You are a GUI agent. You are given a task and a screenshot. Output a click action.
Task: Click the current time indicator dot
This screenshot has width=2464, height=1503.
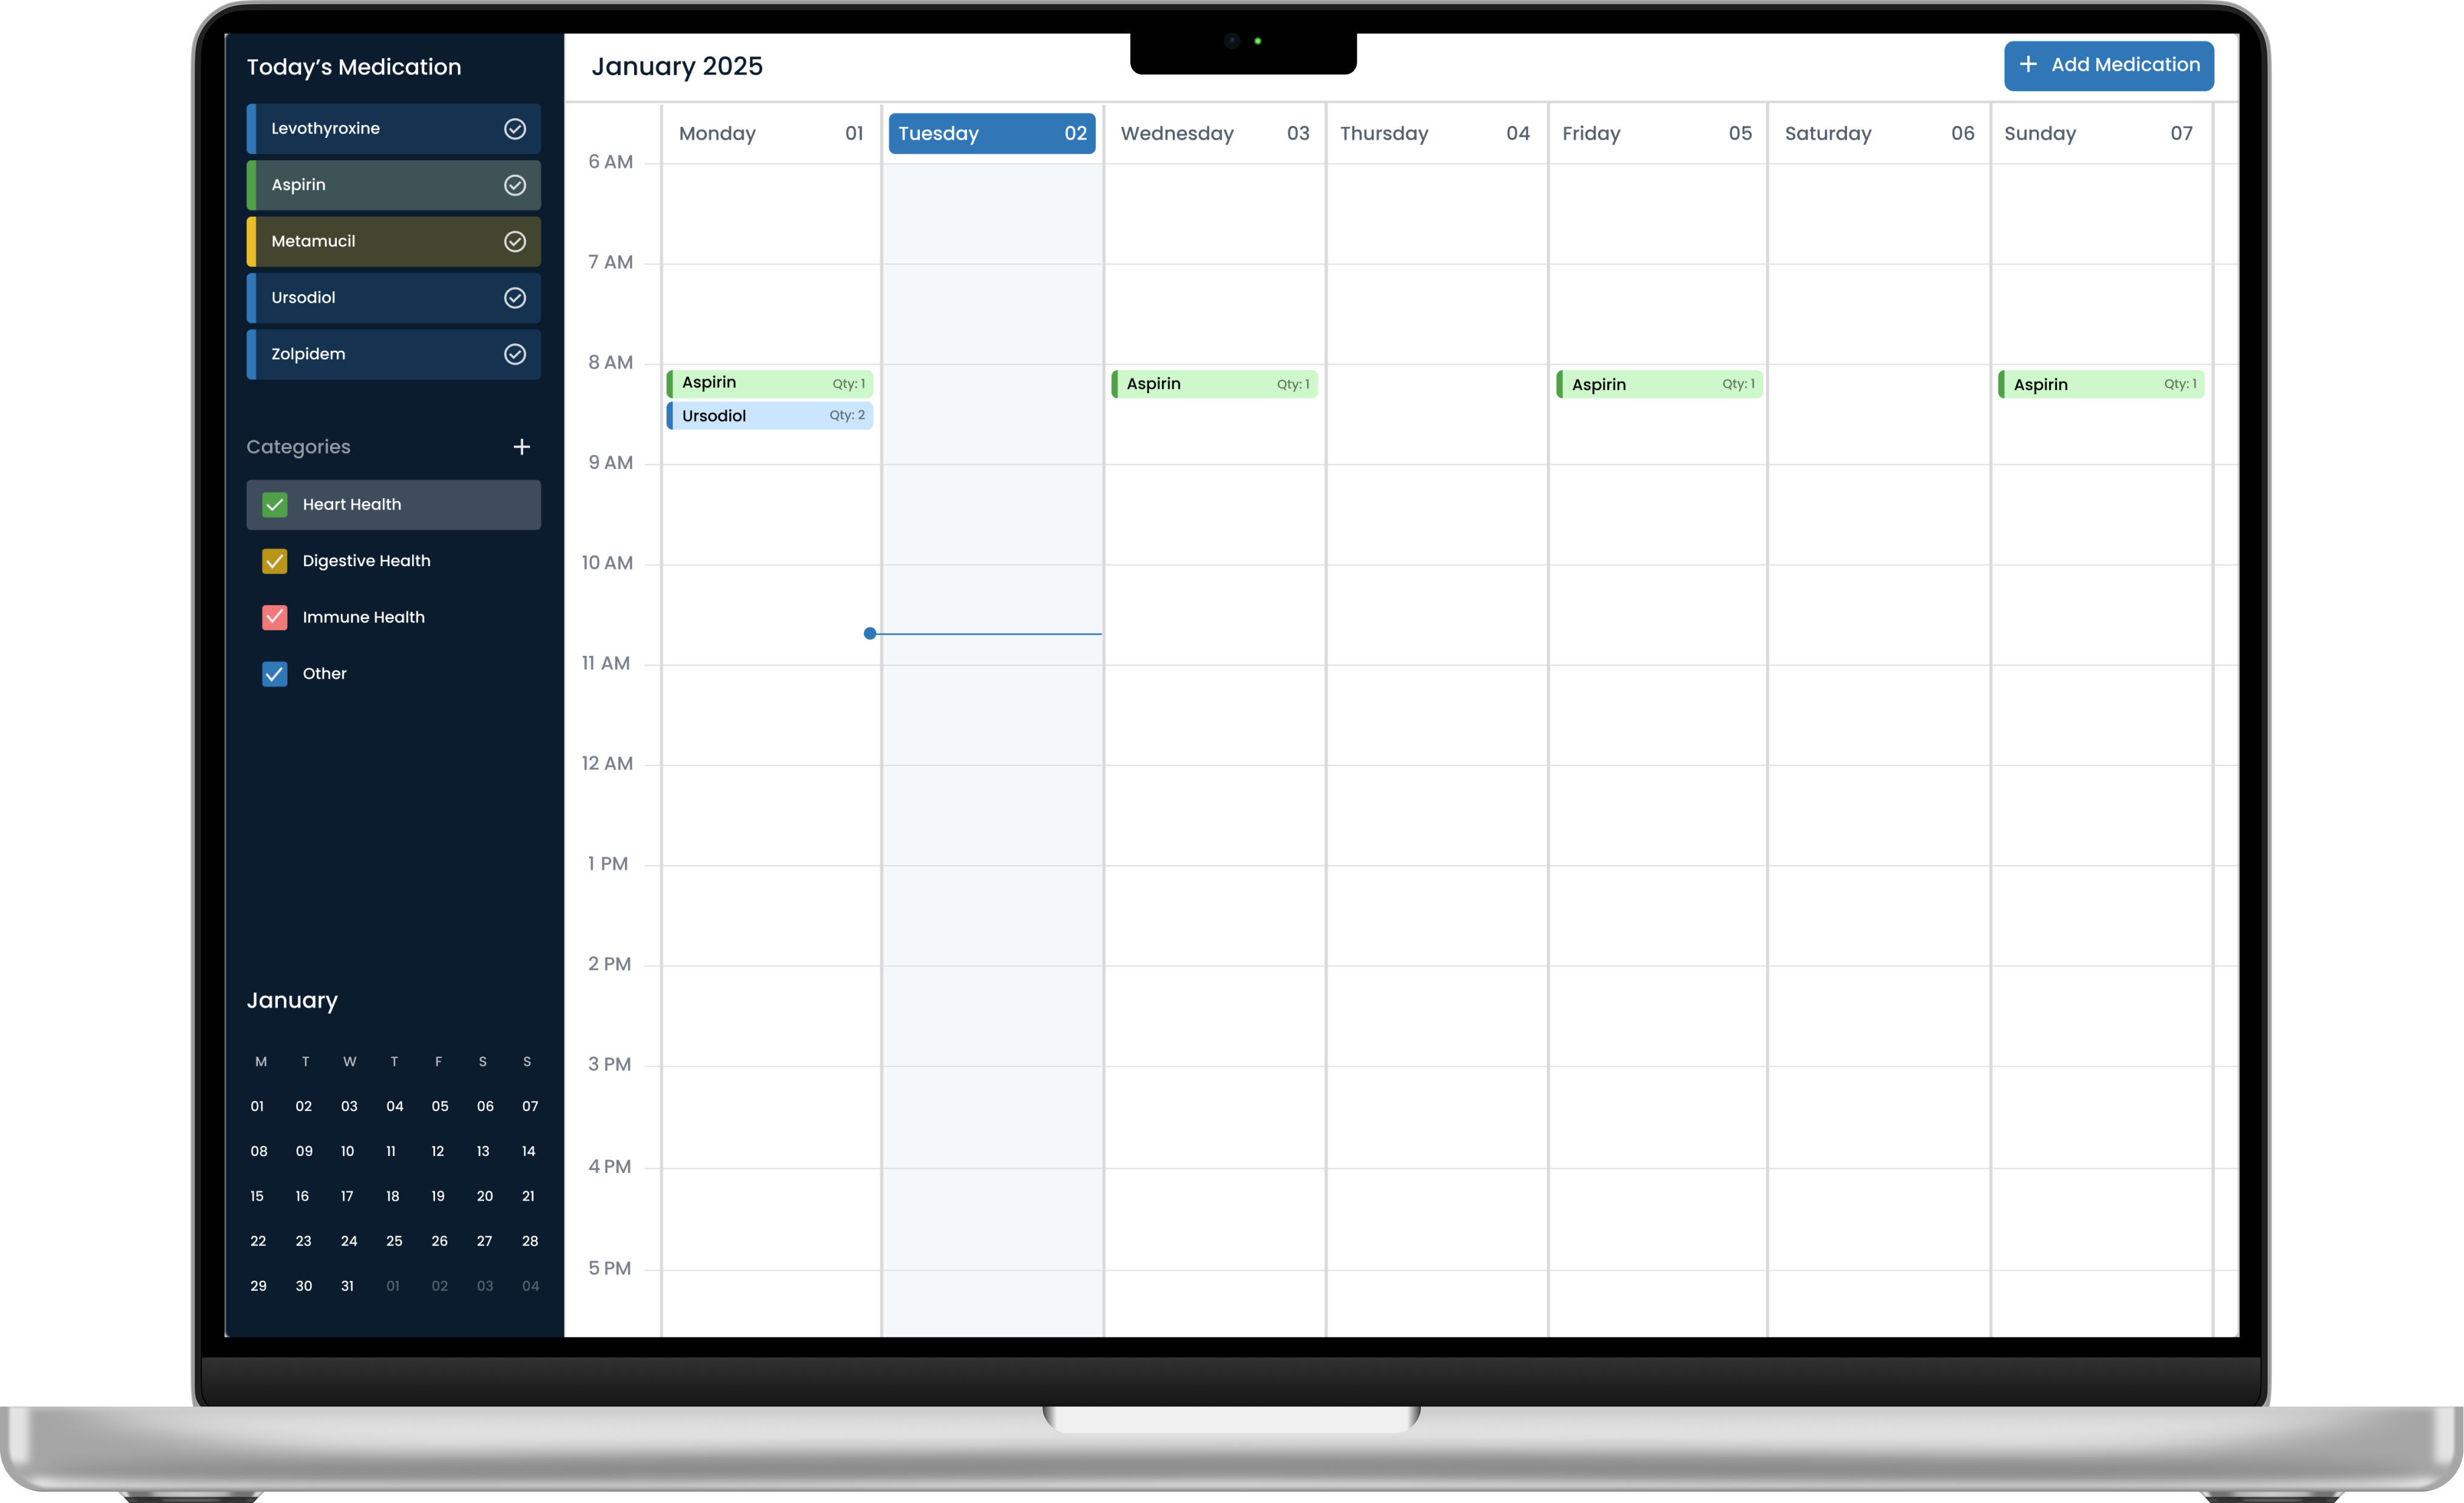coord(870,633)
